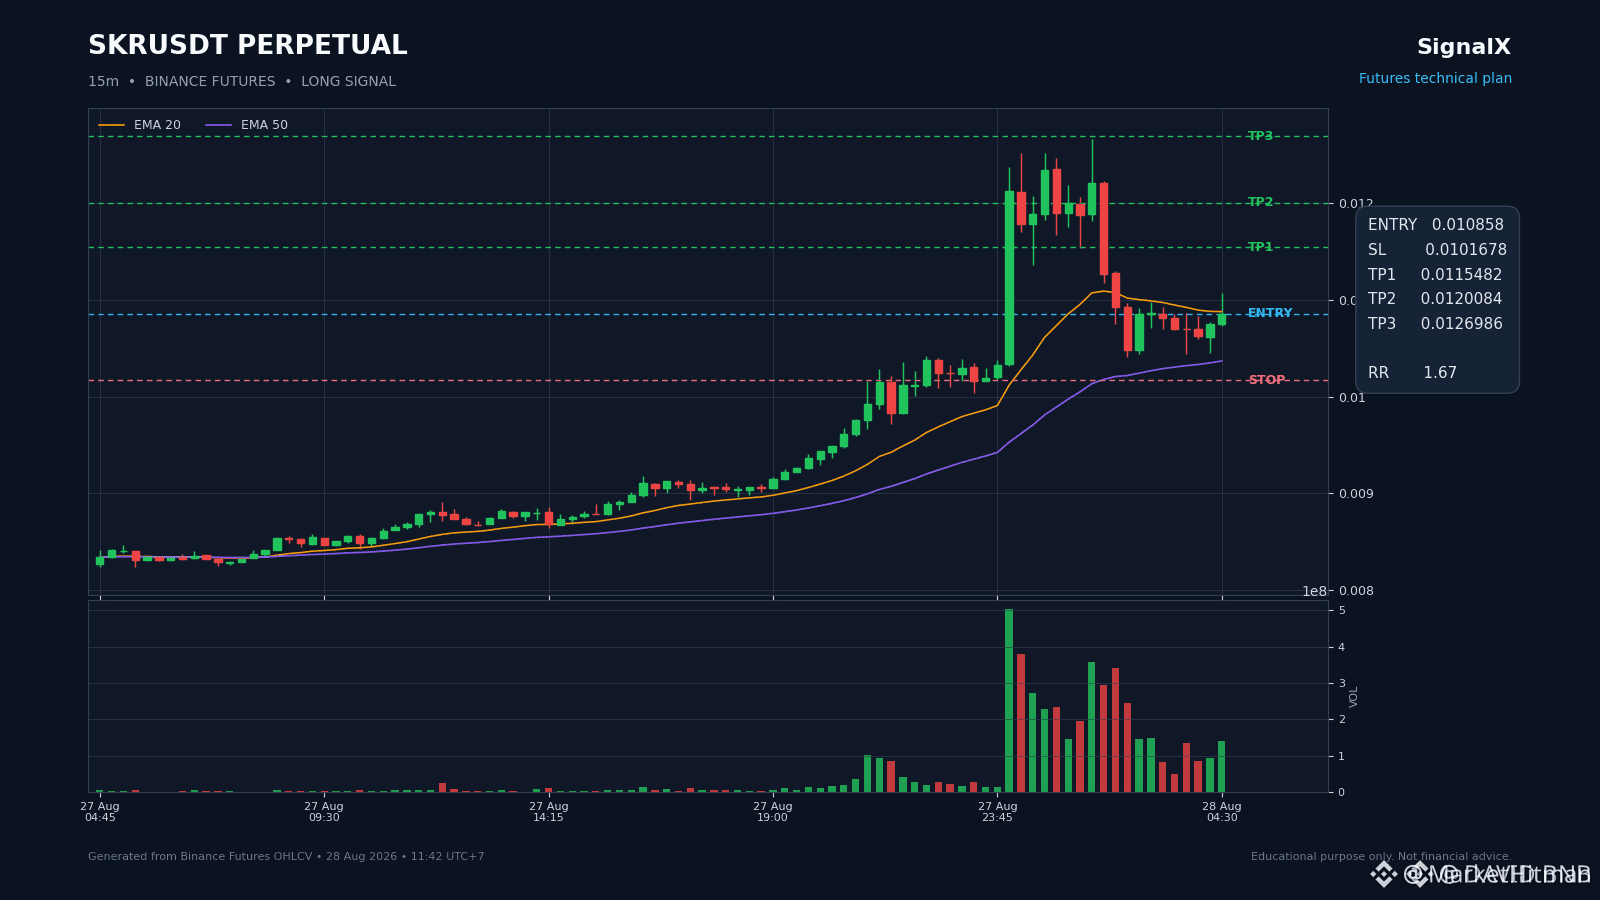The width and height of the screenshot is (1600, 900).
Task: Click the Generated from Binance Futures OHLCV footer
Action: (286, 857)
